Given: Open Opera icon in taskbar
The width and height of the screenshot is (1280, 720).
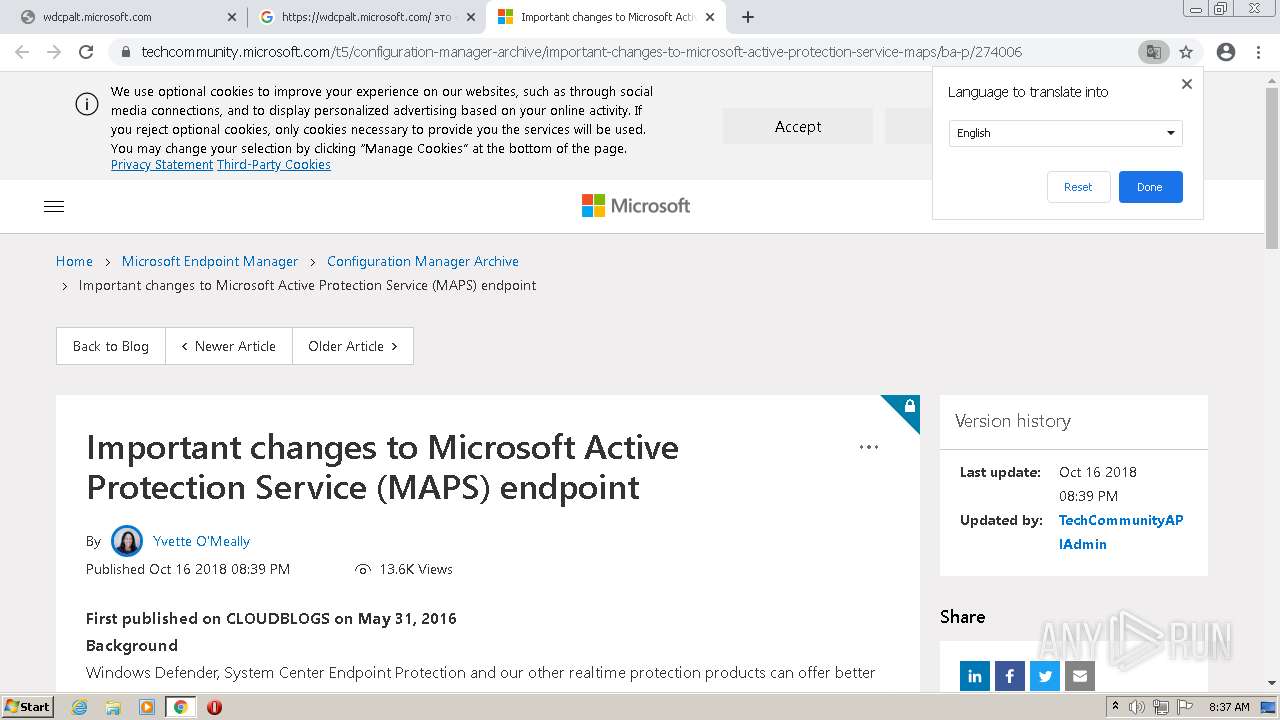Looking at the screenshot, I should 214,707.
